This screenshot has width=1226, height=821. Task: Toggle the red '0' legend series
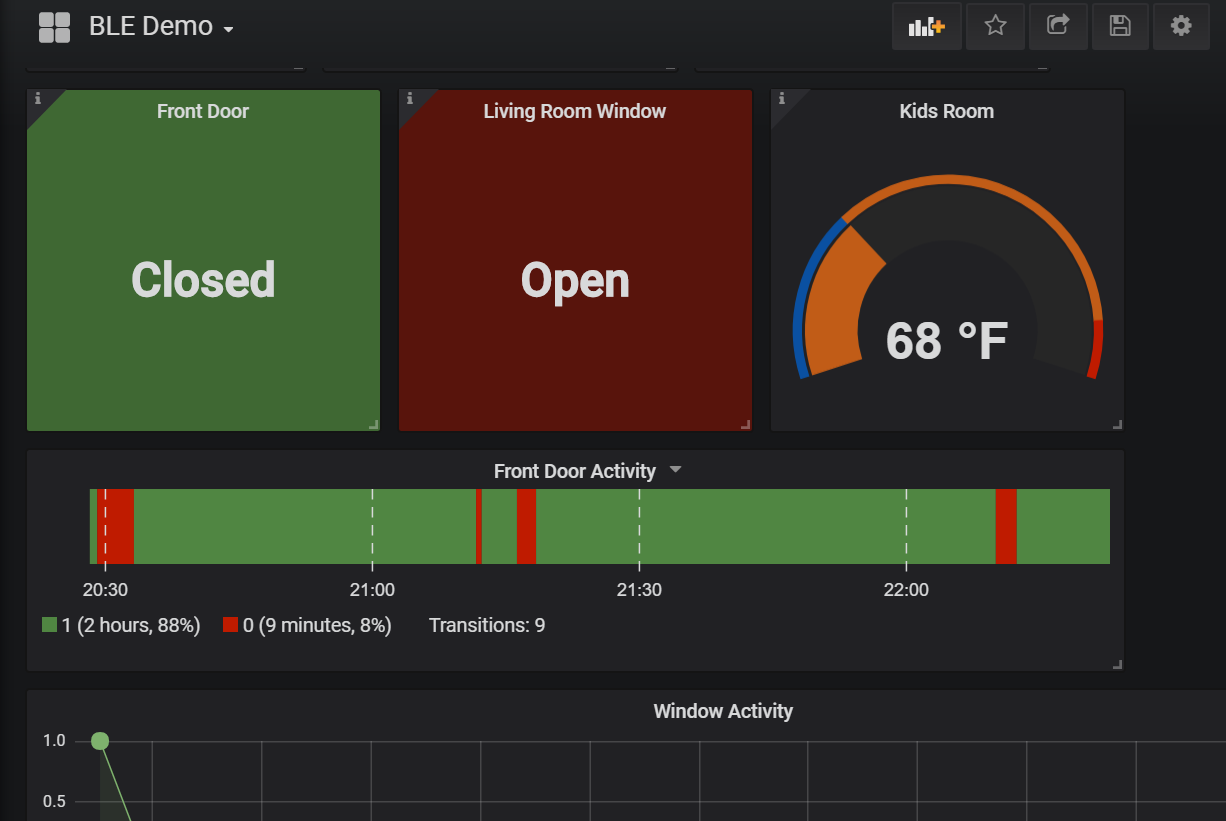[307, 625]
